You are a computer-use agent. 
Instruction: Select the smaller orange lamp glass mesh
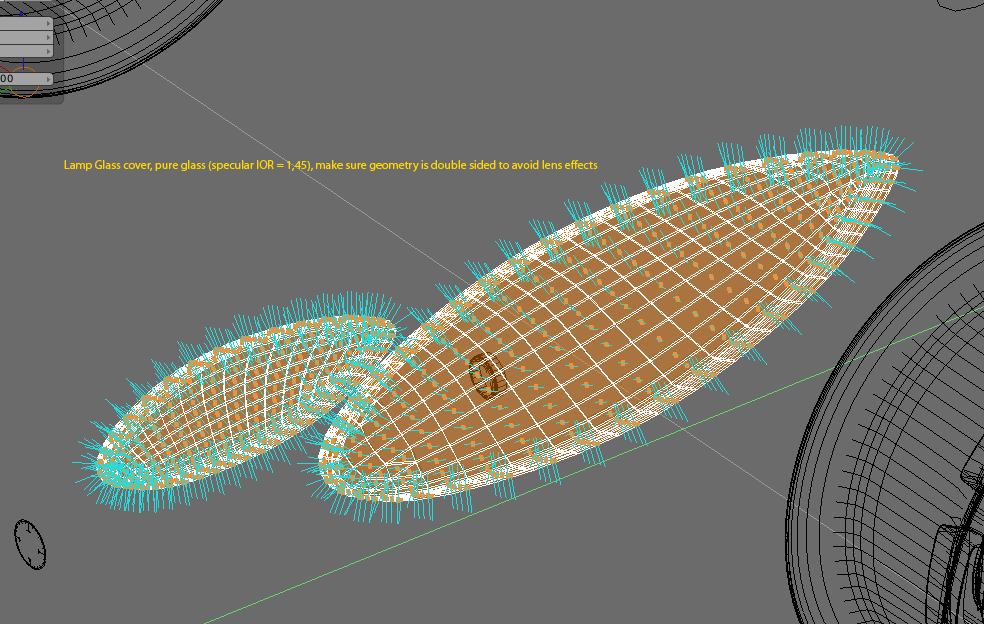click(246, 402)
